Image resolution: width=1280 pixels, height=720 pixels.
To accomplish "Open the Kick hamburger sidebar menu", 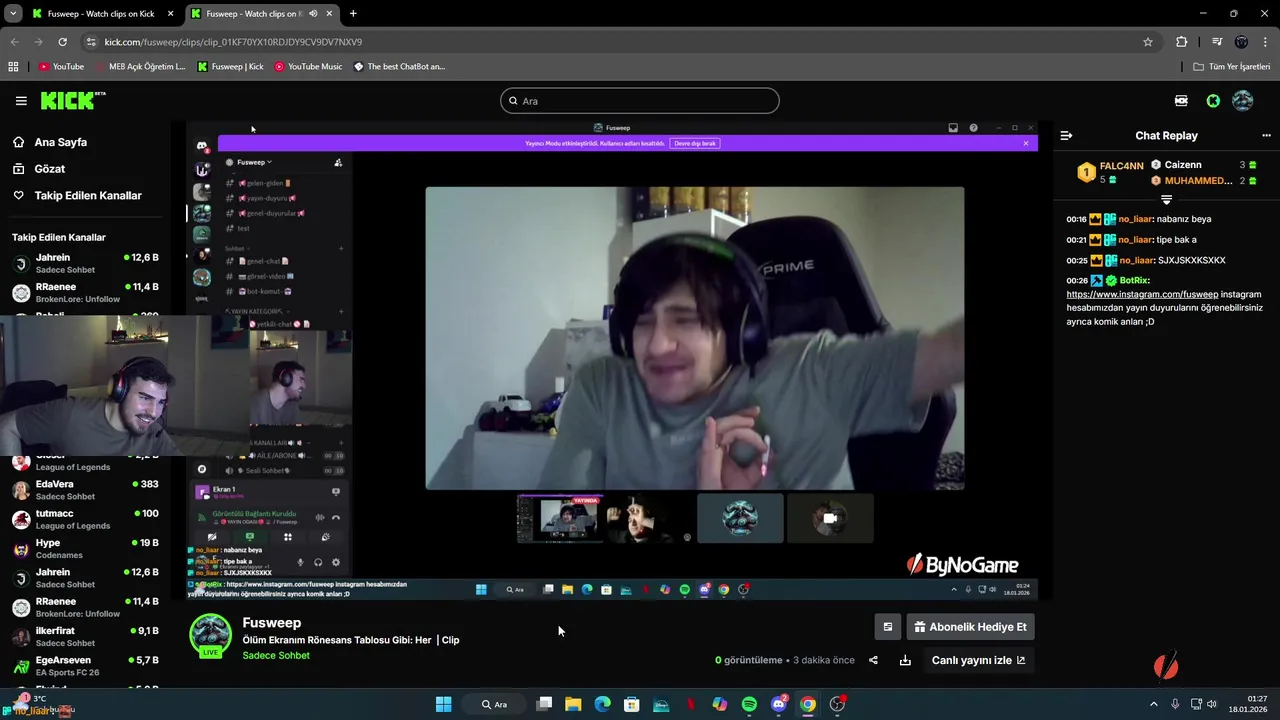I will coord(21,101).
